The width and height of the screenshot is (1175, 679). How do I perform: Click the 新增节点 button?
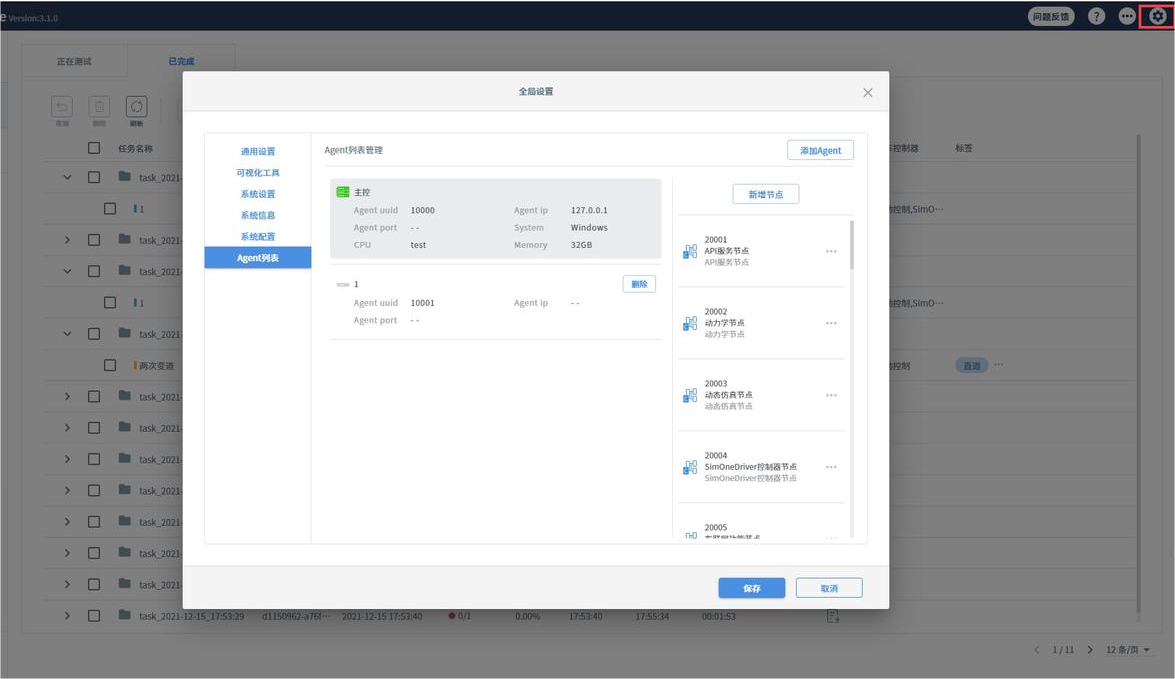pyautogui.click(x=765, y=194)
